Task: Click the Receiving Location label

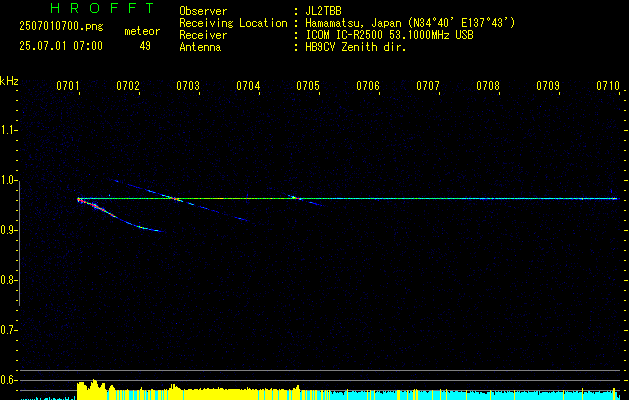Action: [x=233, y=23]
